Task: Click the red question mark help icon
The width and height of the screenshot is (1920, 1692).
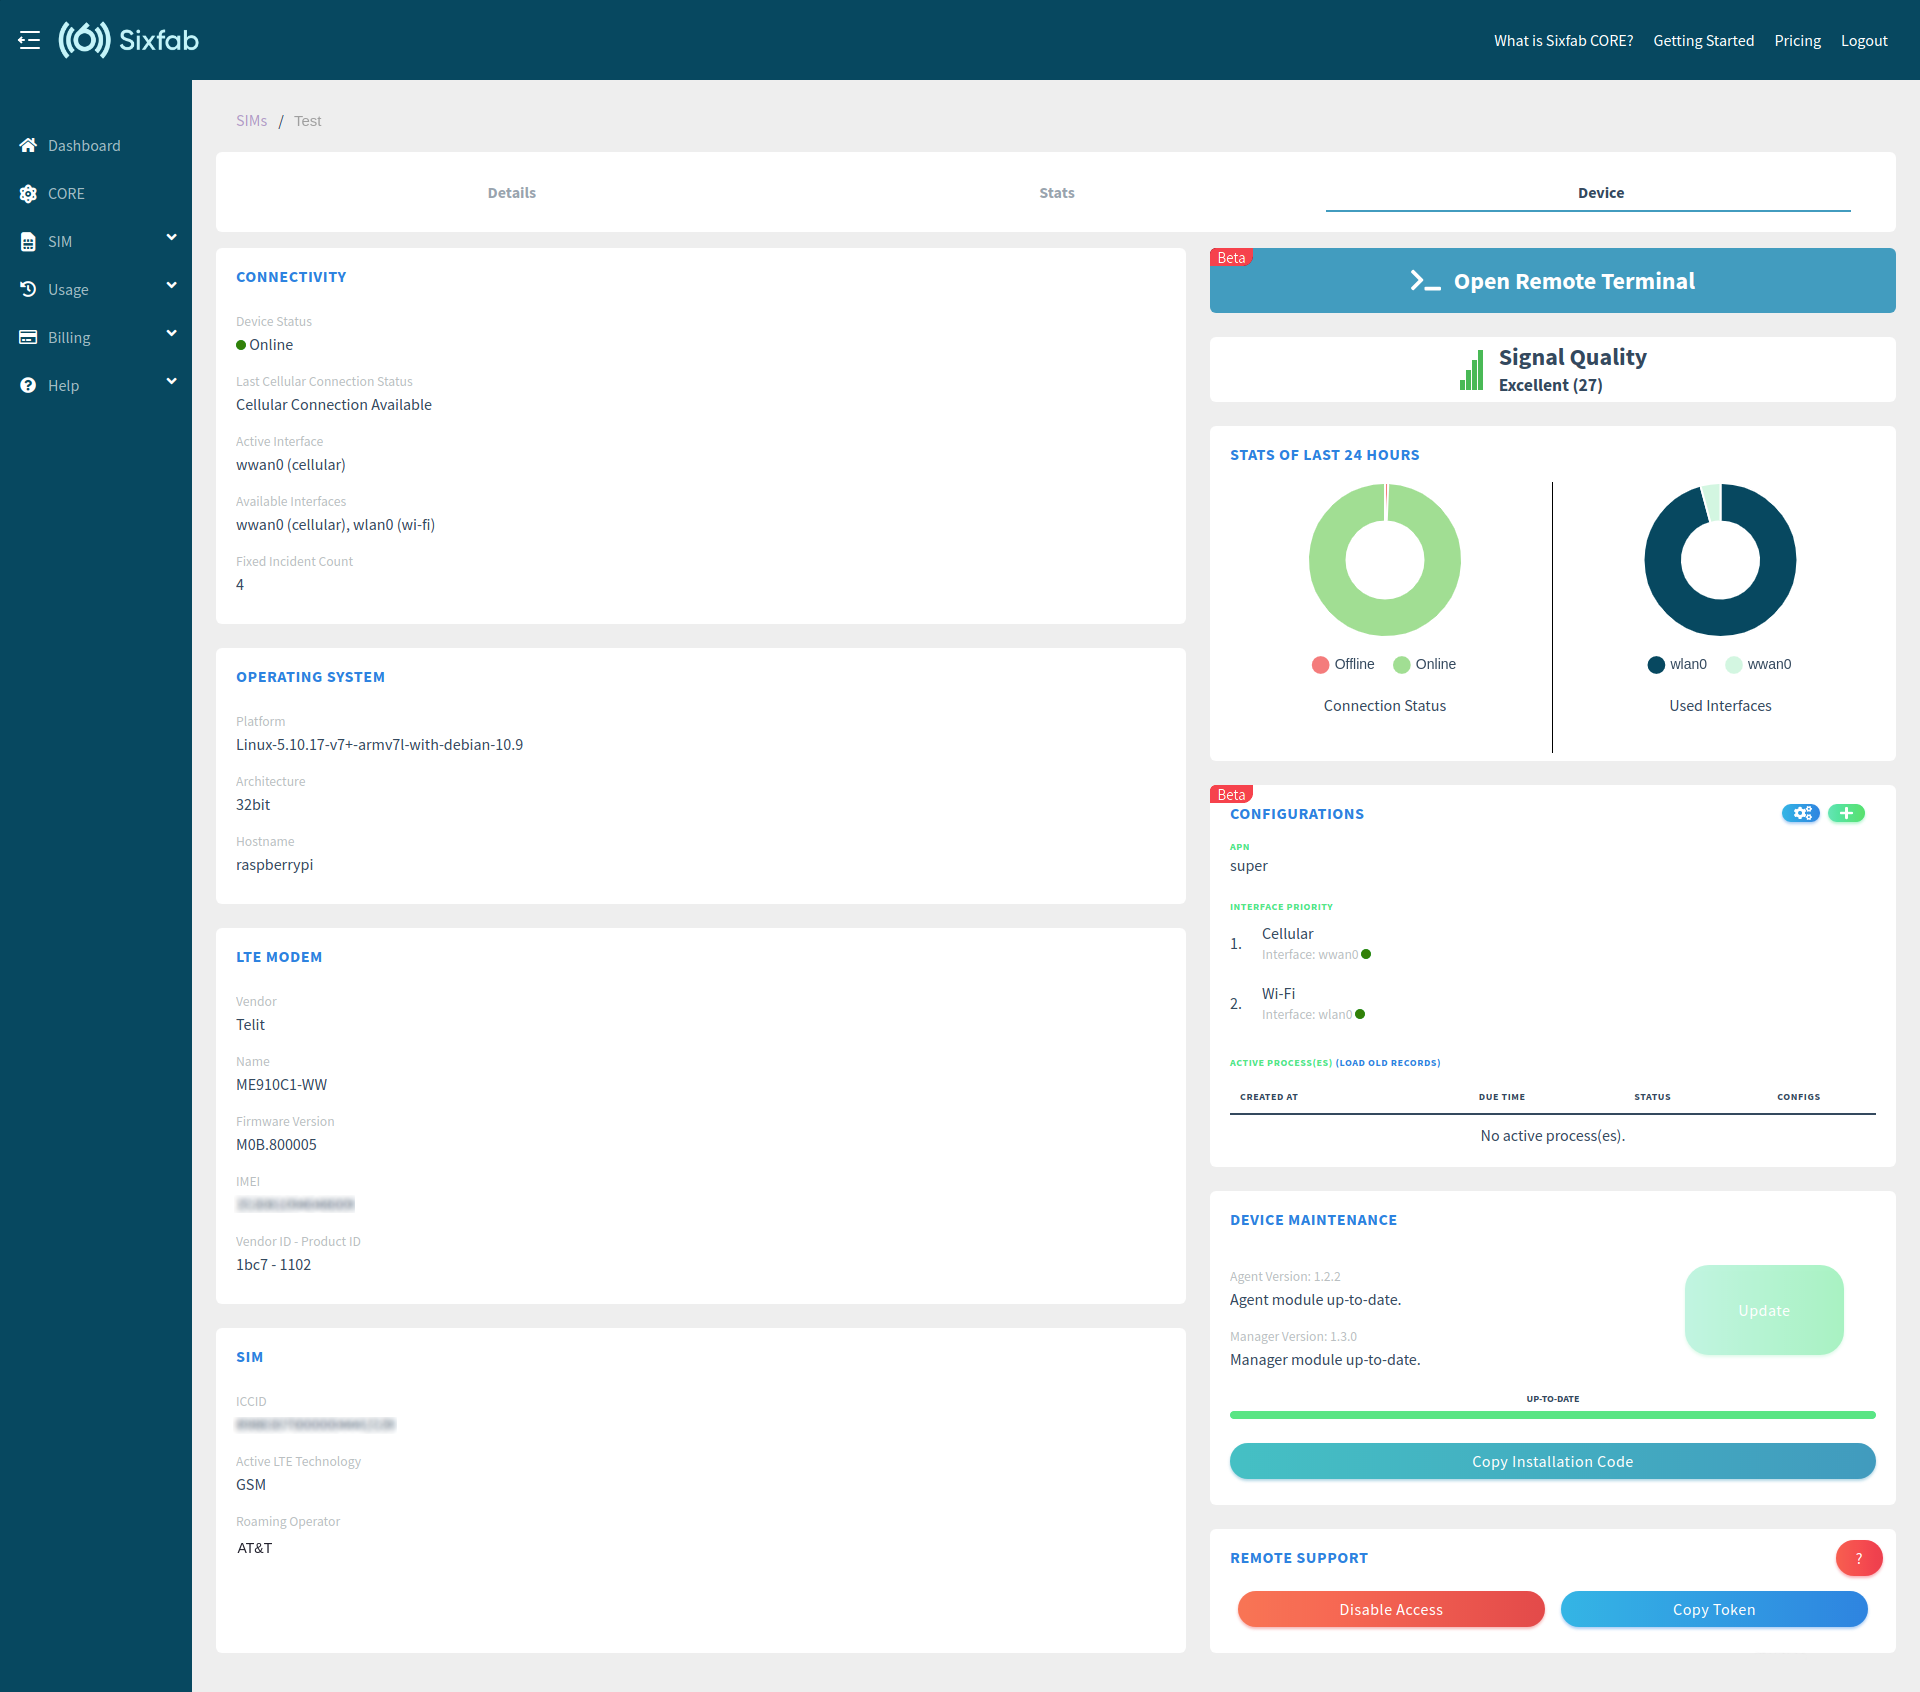Action: [x=1858, y=1558]
